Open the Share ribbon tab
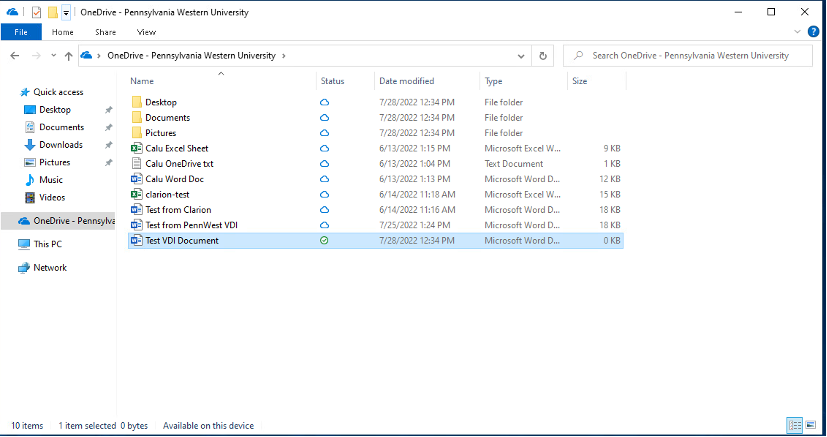 click(x=105, y=32)
